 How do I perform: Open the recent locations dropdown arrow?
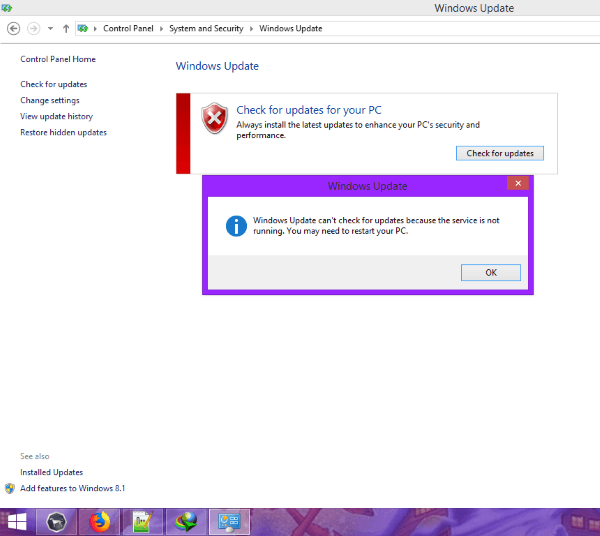(x=50, y=28)
